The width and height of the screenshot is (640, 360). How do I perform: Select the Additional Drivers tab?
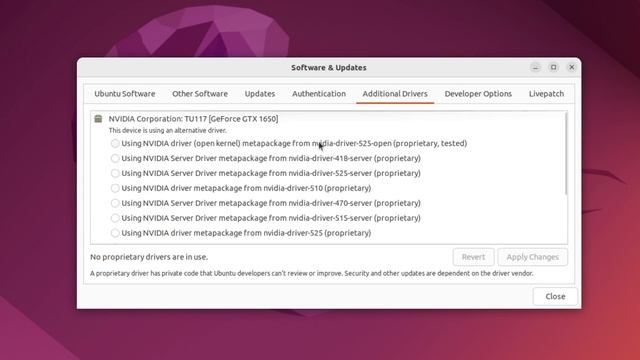click(395, 94)
